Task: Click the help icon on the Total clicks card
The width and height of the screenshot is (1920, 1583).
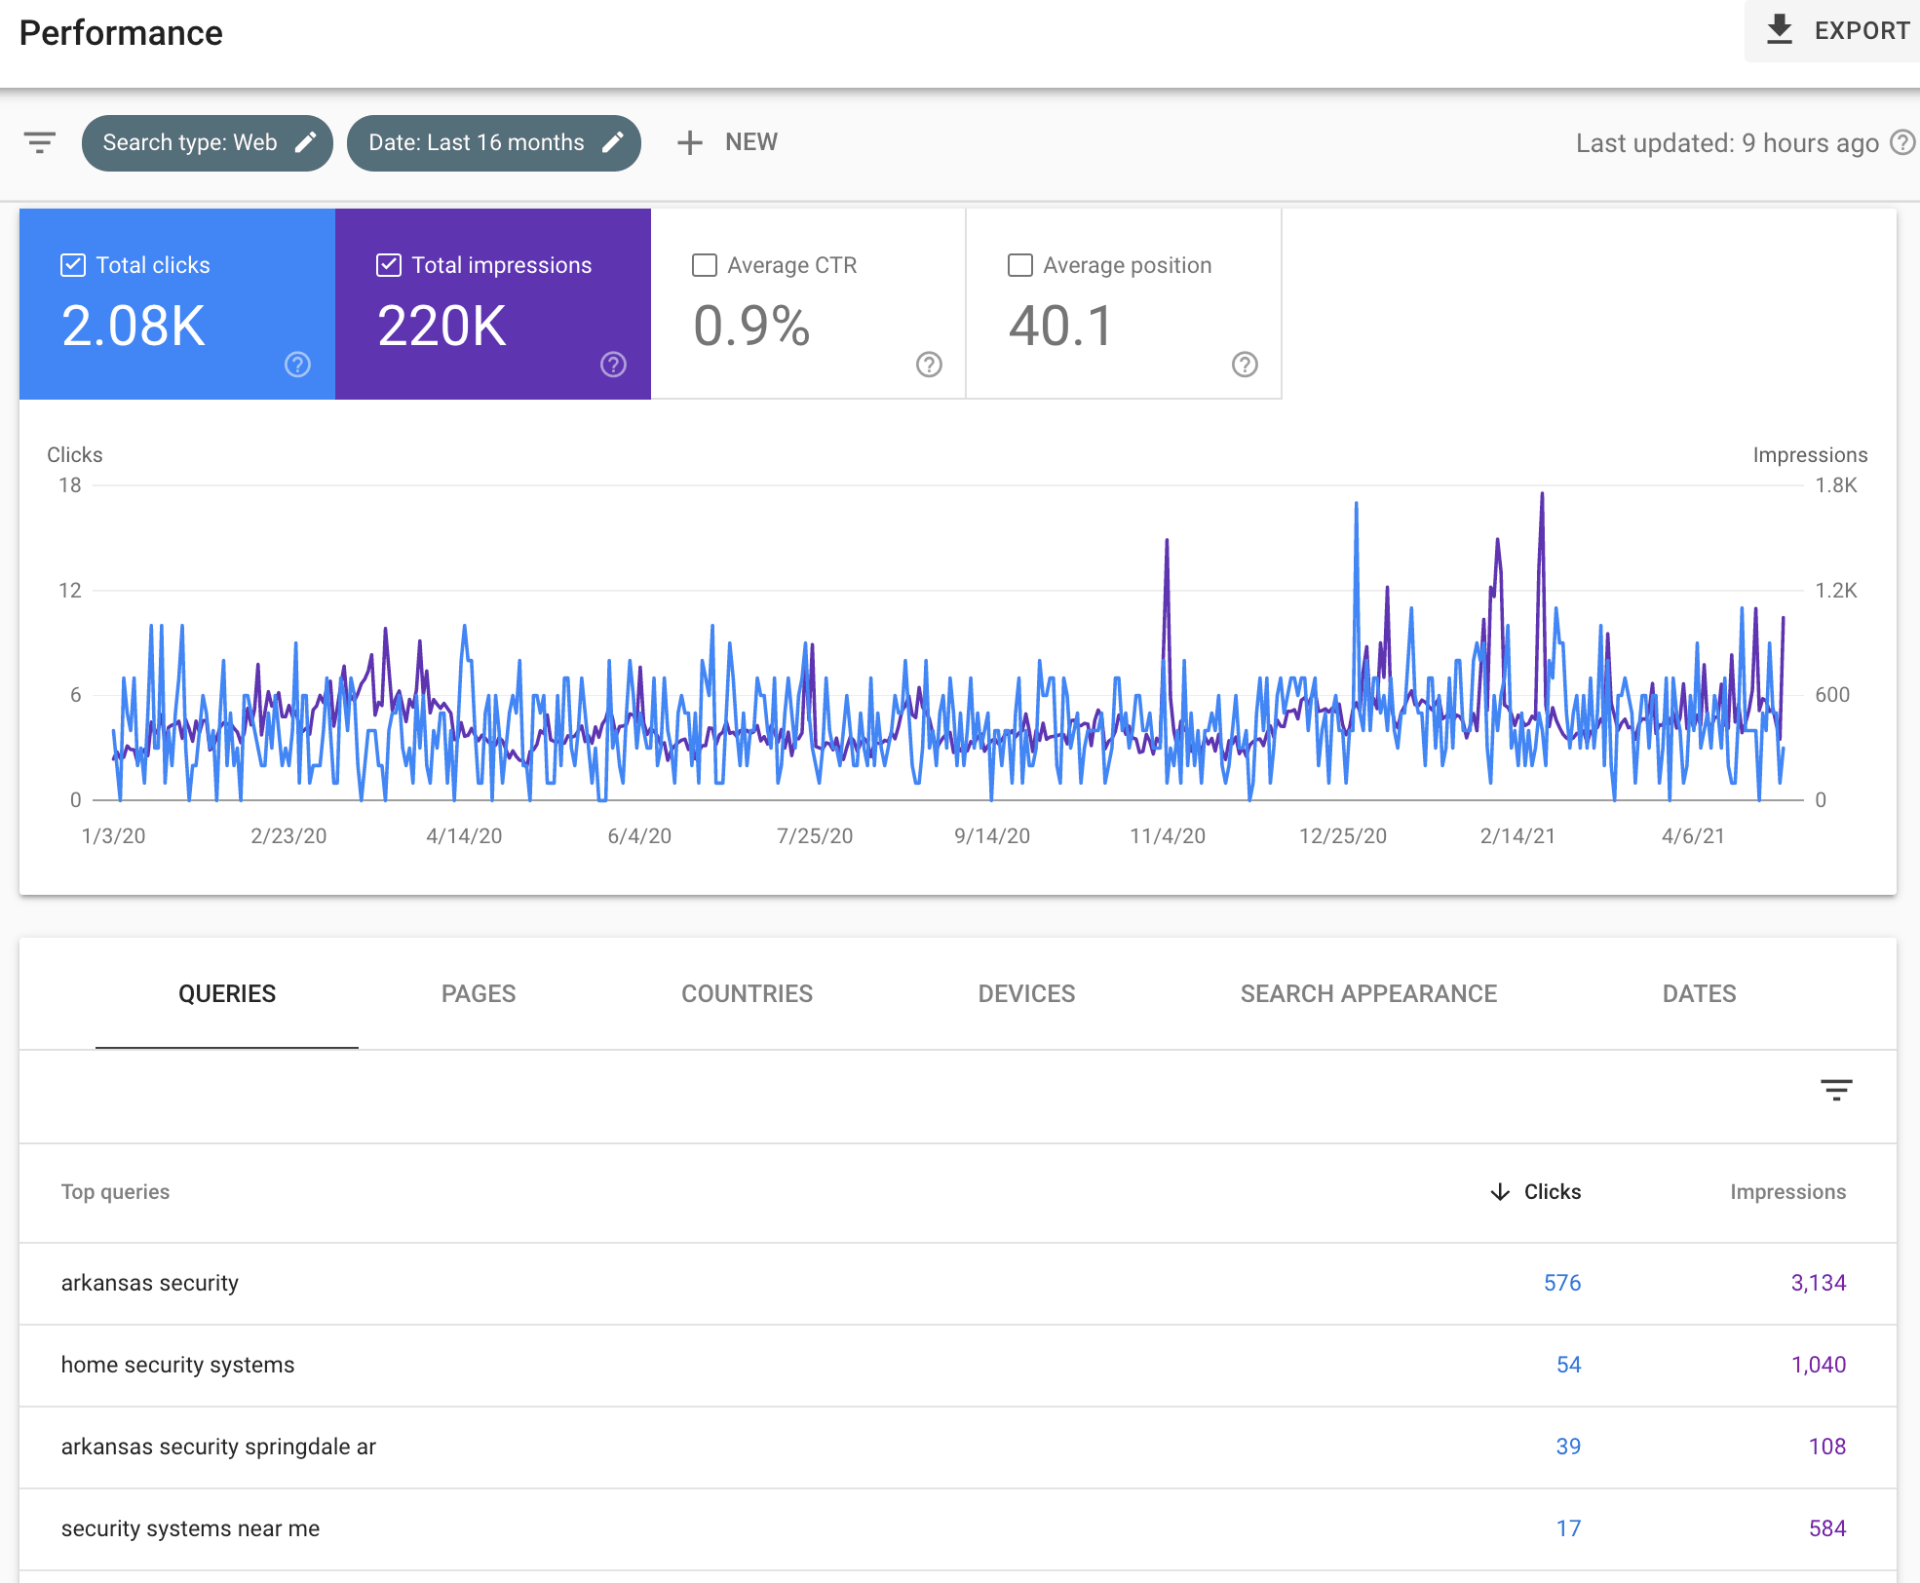Action: (x=297, y=365)
